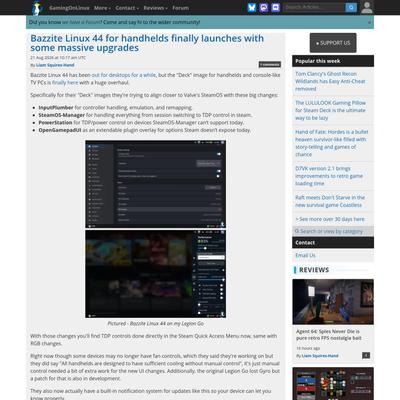Click the GamingOnLinux penguin logo
The width and height of the screenshot is (400, 400).
[x=37, y=8]
